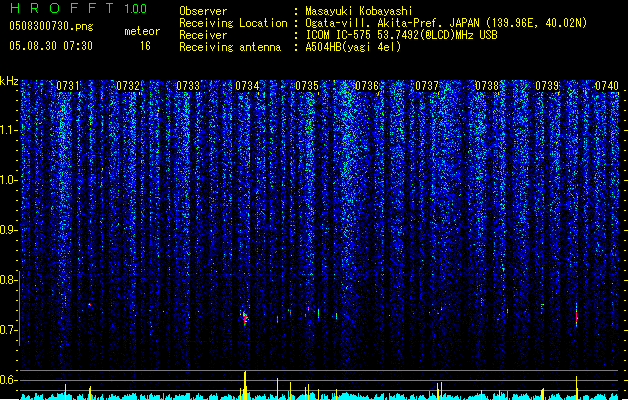Click the observer name Masayuki Kobayashi

point(359,11)
